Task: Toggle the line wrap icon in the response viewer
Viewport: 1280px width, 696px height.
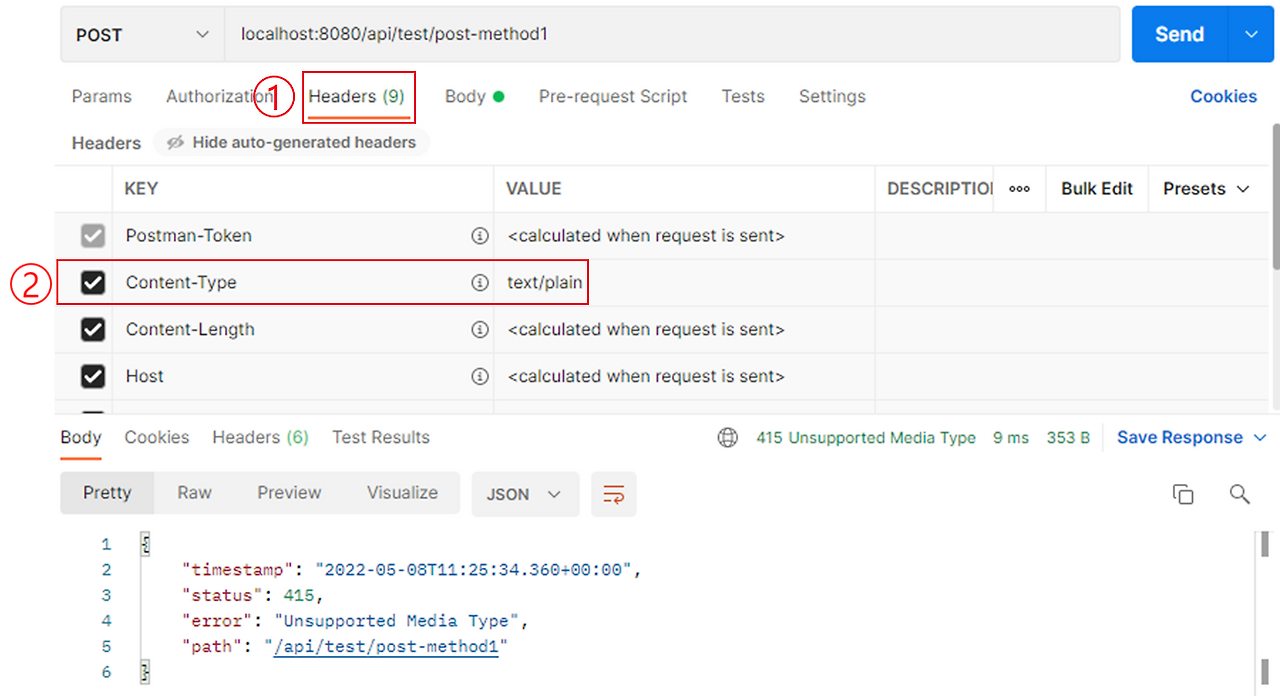Action: (613, 494)
